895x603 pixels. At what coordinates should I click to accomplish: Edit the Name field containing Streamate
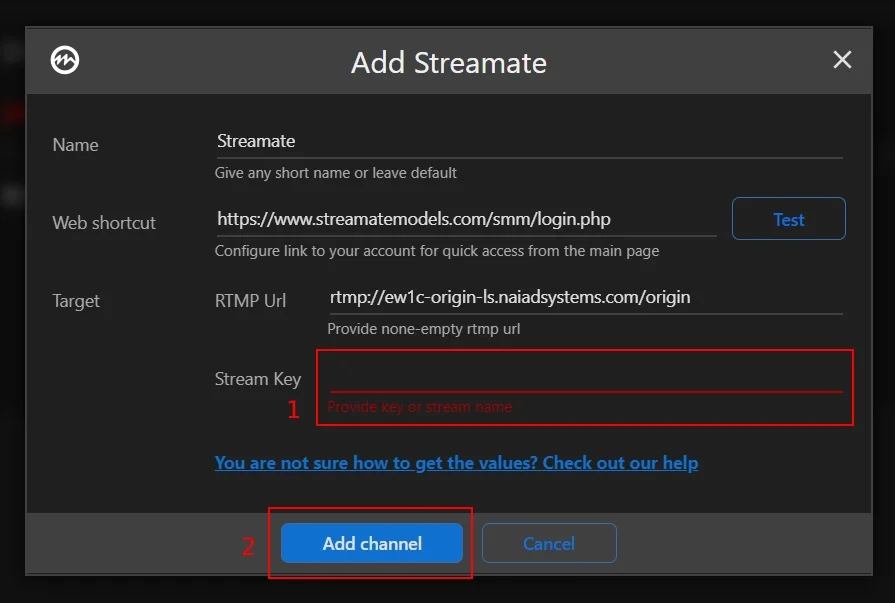tap(529, 142)
